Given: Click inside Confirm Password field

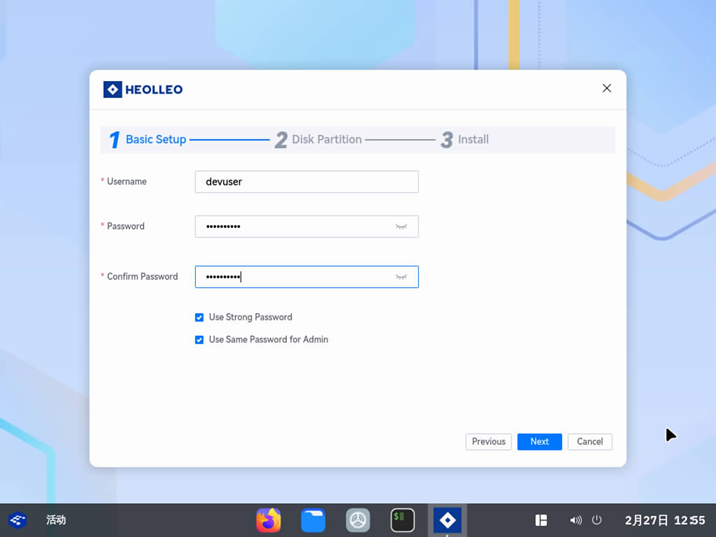Looking at the screenshot, I should point(295,277).
